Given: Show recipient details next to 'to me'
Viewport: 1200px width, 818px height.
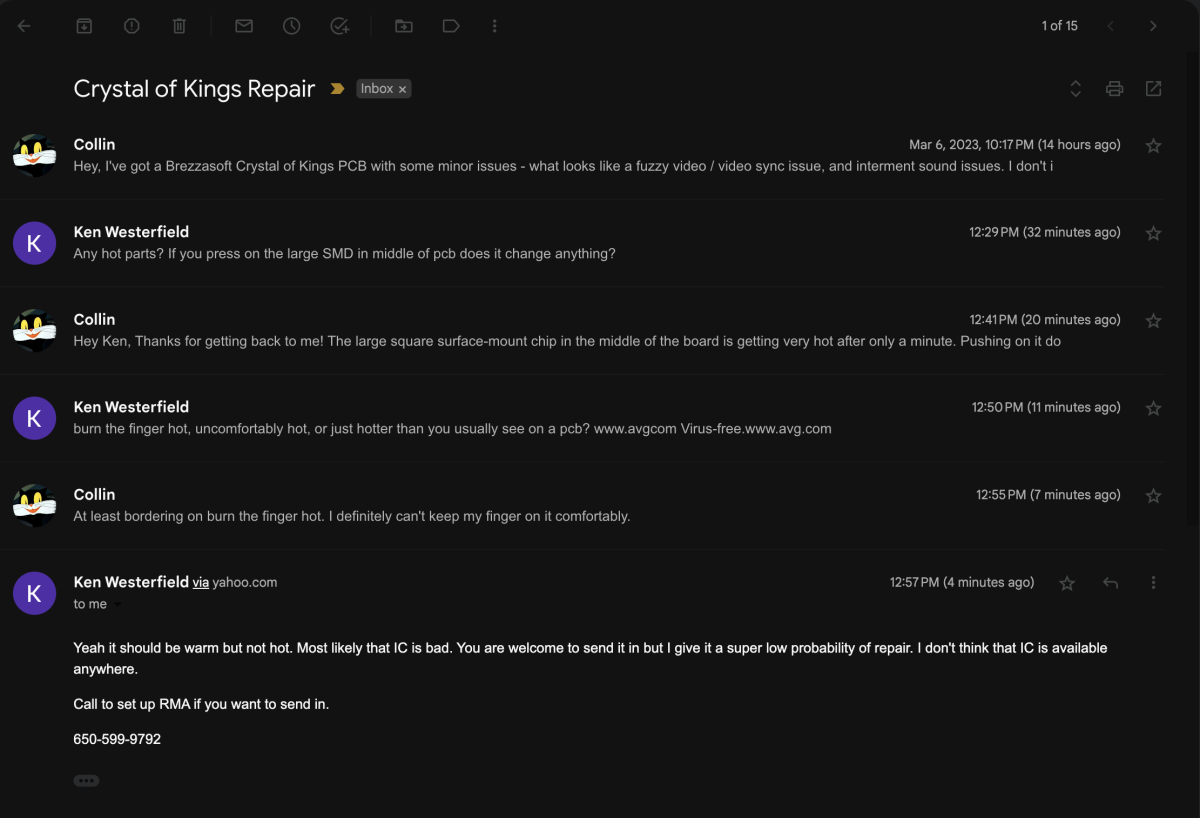Looking at the screenshot, I should pos(118,604).
